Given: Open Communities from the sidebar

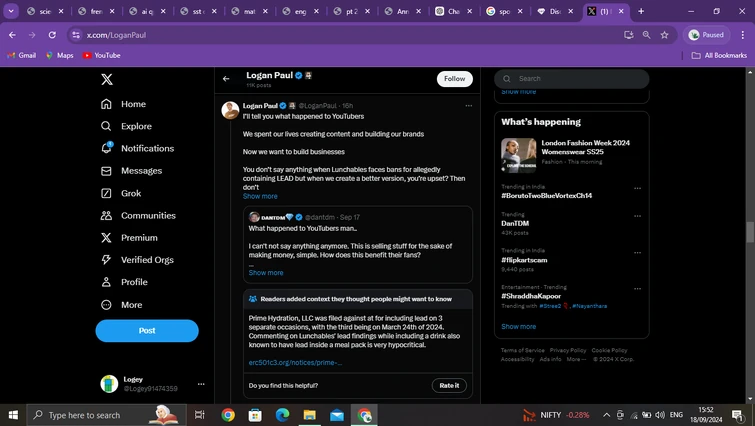Looking at the screenshot, I should (138, 216).
